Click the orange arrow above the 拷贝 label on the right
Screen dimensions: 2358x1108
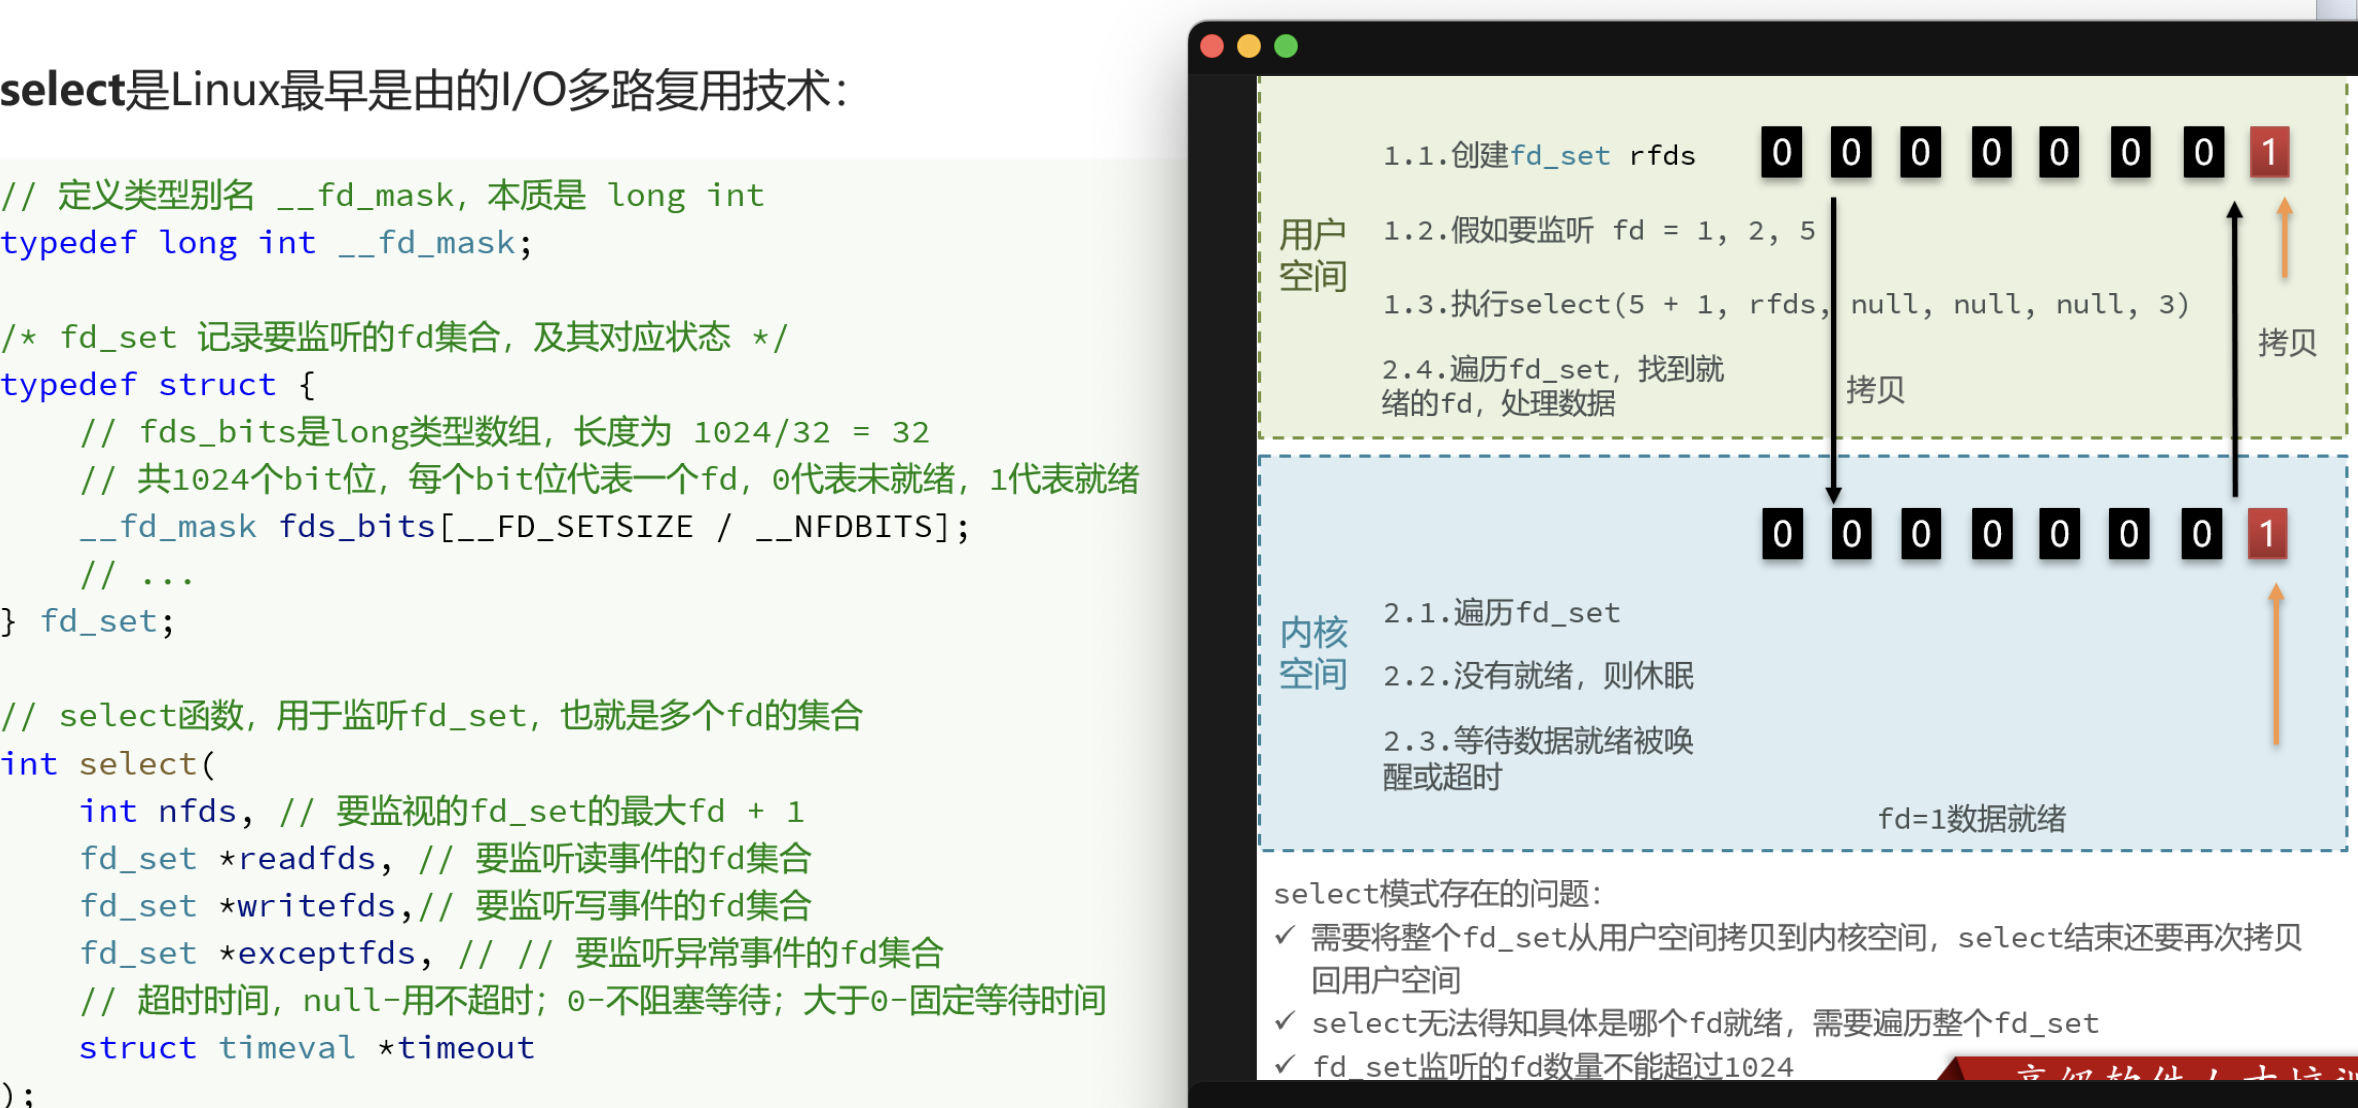2284,238
